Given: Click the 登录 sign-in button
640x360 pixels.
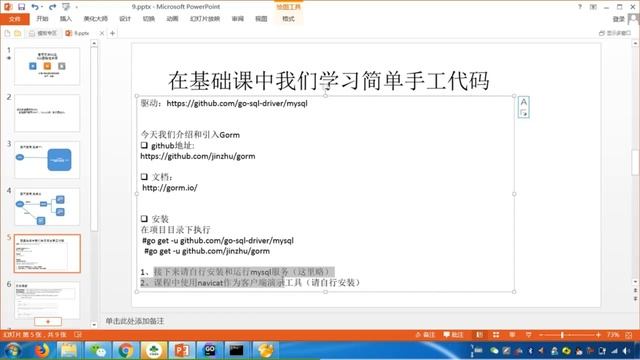Looking at the screenshot, I should click(x=618, y=19).
